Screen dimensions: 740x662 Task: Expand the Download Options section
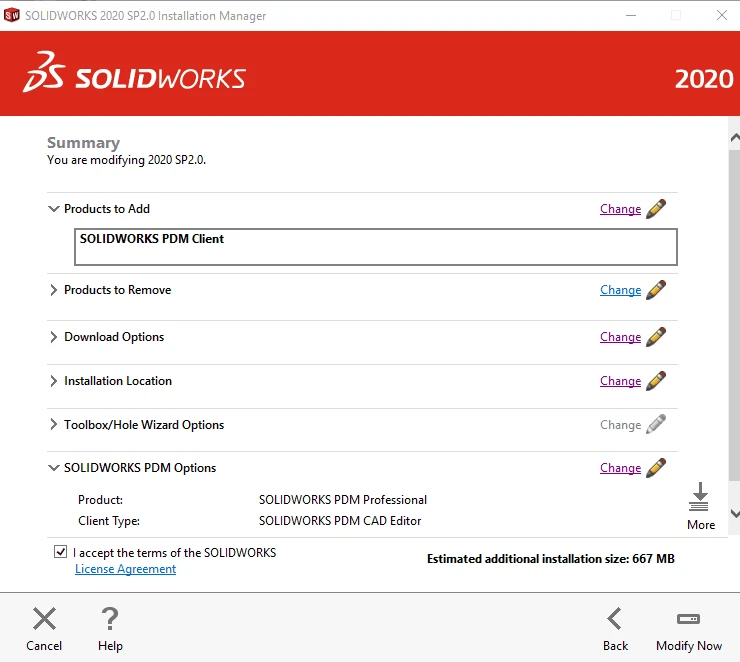click(54, 337)
